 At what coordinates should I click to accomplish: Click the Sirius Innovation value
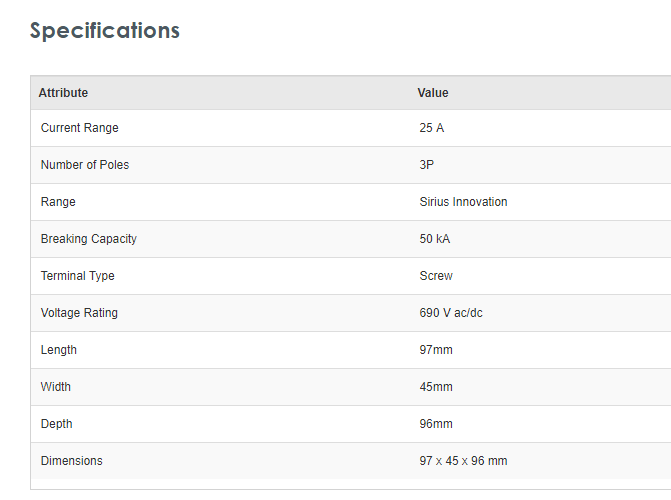tap(463, 202)
